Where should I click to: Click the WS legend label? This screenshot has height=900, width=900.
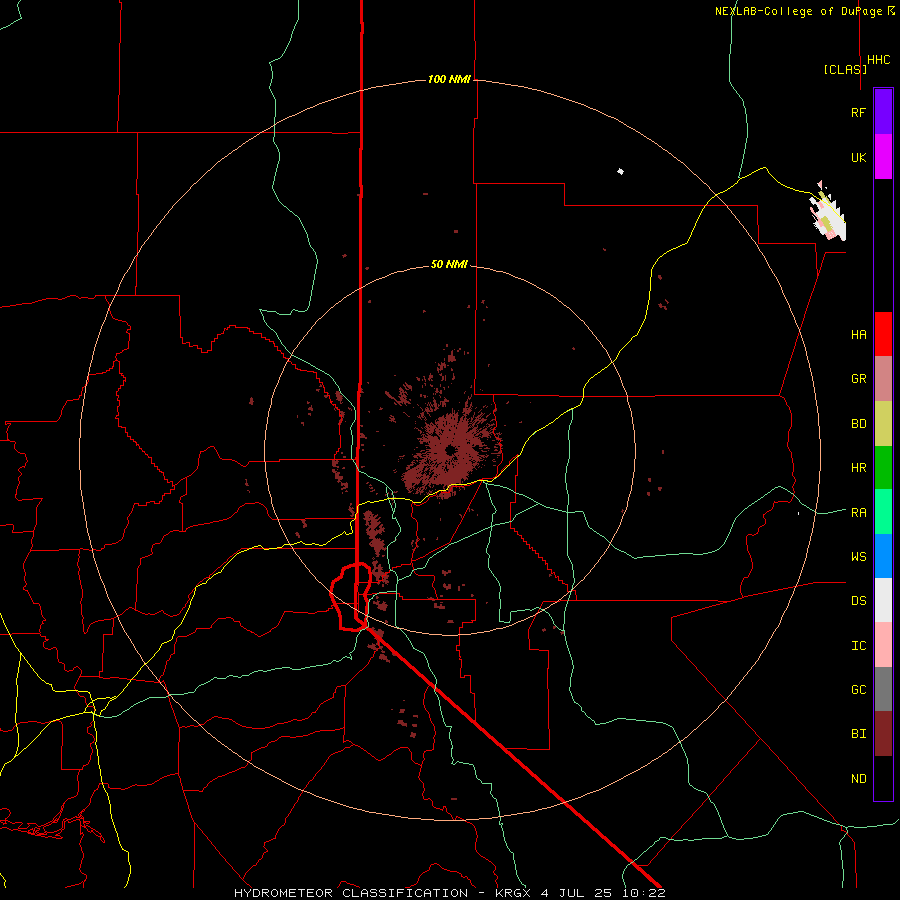859,556
